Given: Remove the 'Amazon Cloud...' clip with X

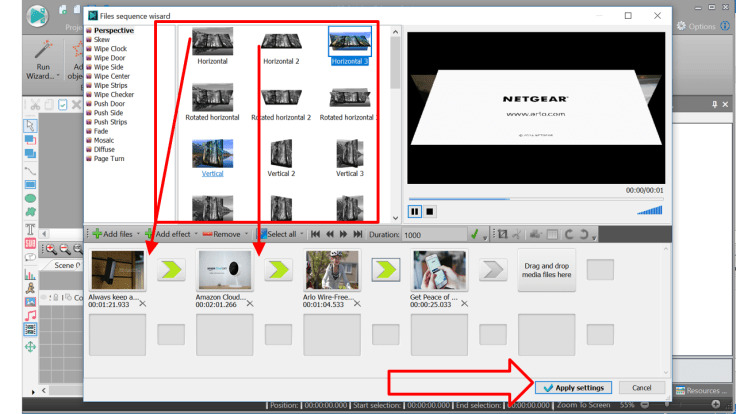Looking at the screenshot, I should tap(250, 304).
